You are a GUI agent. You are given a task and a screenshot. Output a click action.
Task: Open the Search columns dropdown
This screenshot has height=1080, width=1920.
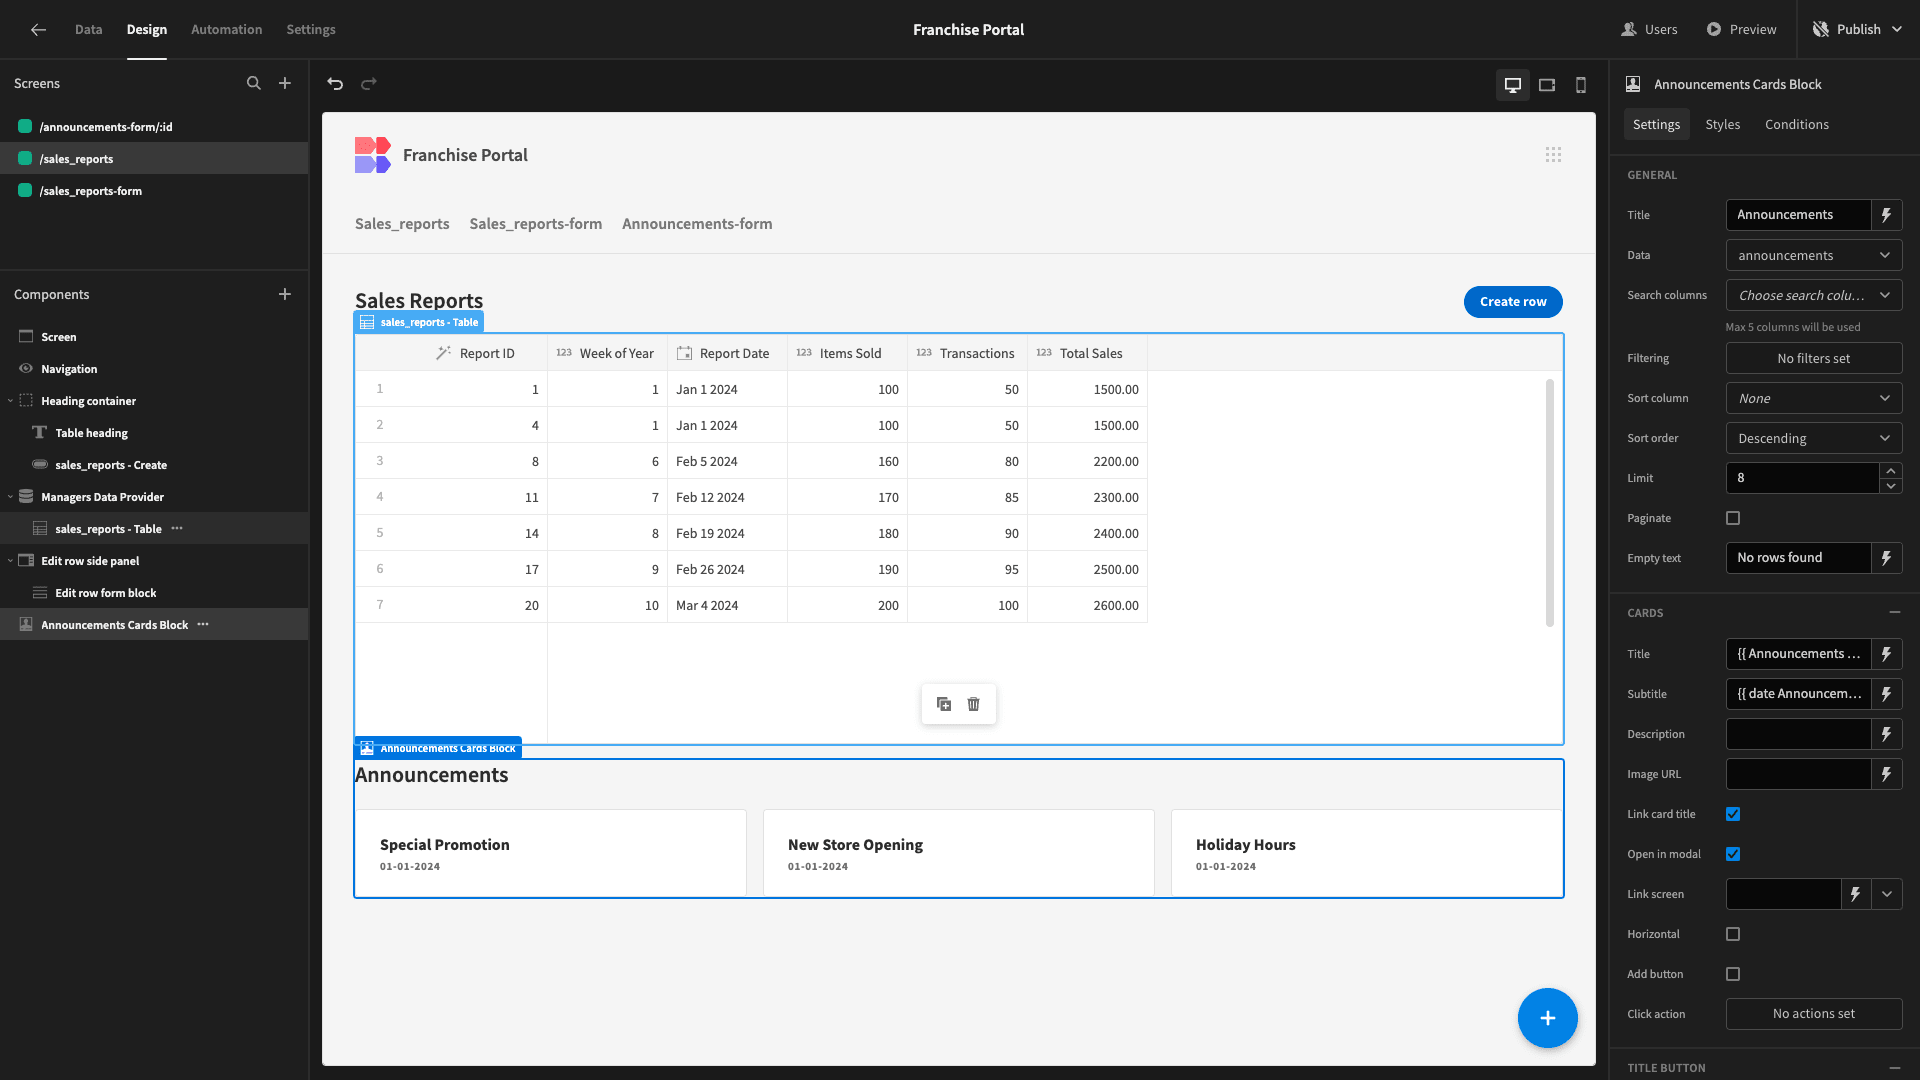tap(1814, 295)
